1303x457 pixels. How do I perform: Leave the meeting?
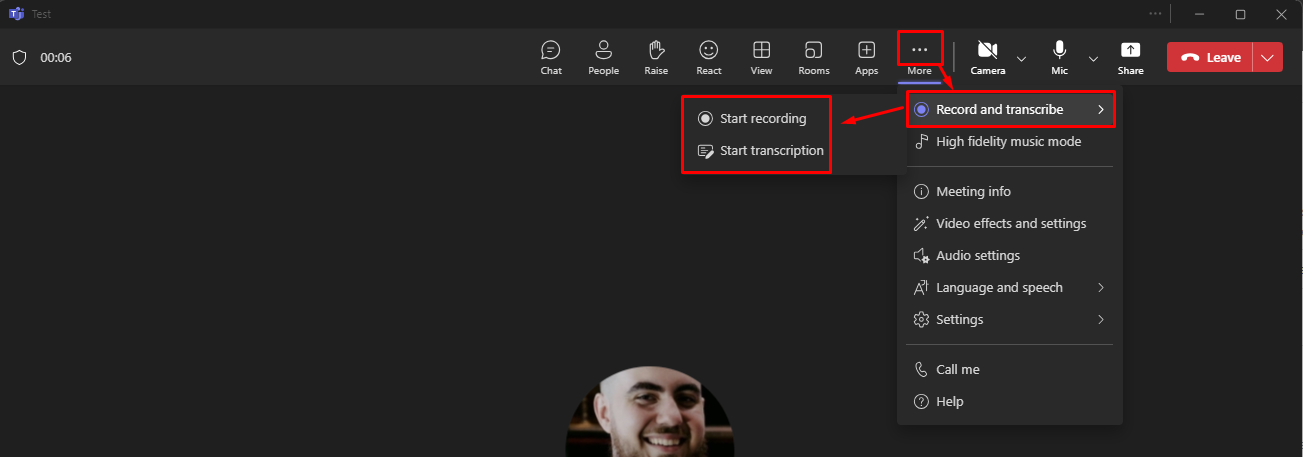(1210, 57)
